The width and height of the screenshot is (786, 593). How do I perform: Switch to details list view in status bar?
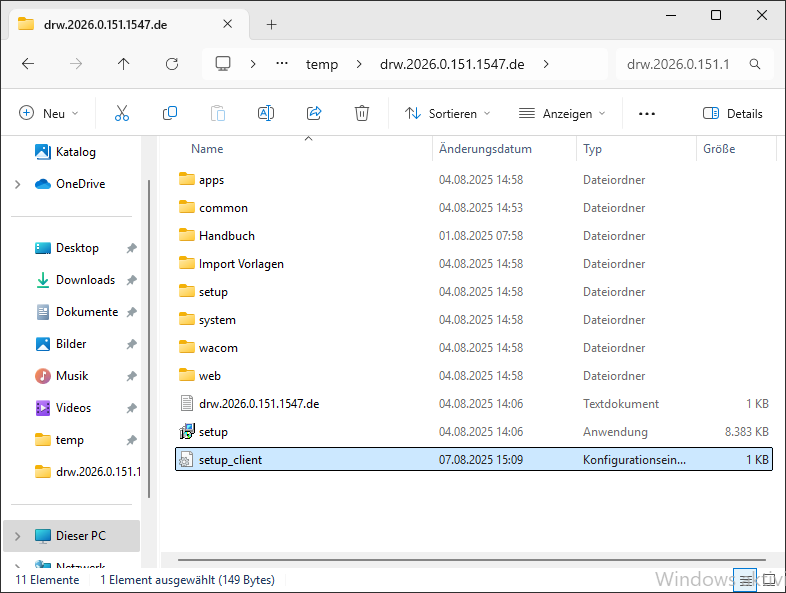pyautogui.click(x=746, y=580)
